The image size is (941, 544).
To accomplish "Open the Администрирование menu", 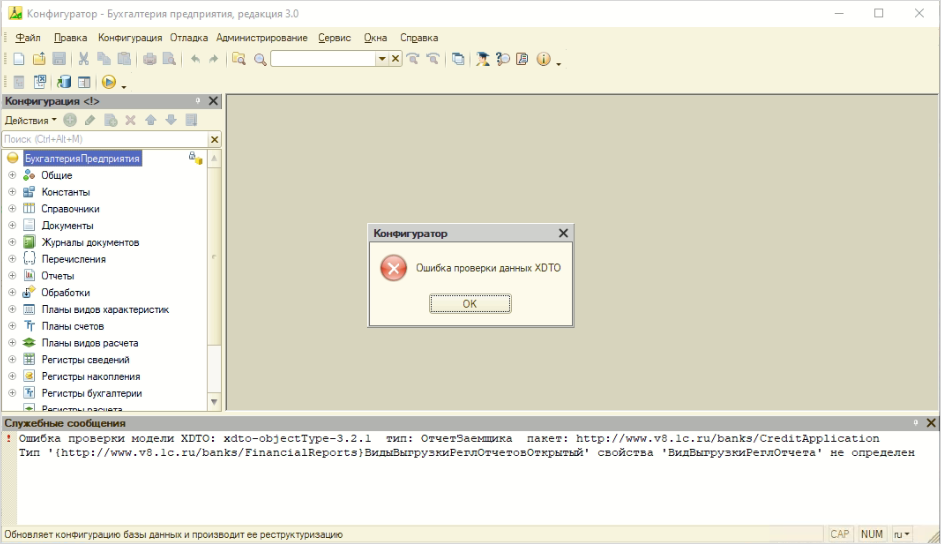I will coord(262,37).
